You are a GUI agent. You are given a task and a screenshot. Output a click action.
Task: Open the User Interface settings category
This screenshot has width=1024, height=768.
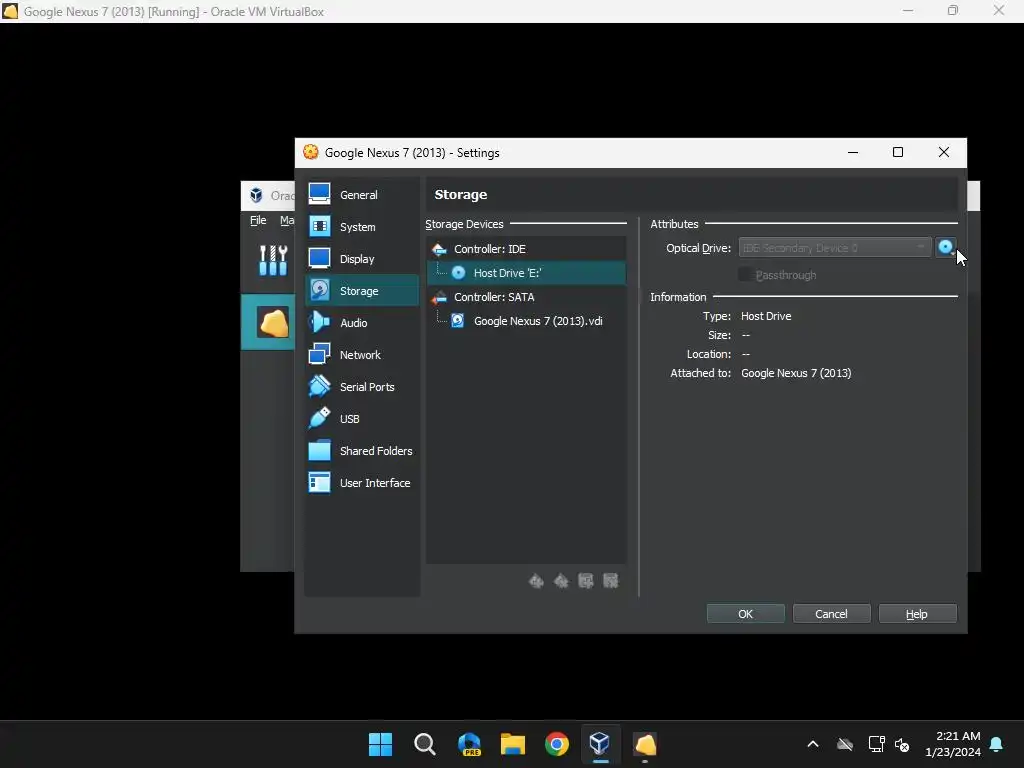pos(362,483)
